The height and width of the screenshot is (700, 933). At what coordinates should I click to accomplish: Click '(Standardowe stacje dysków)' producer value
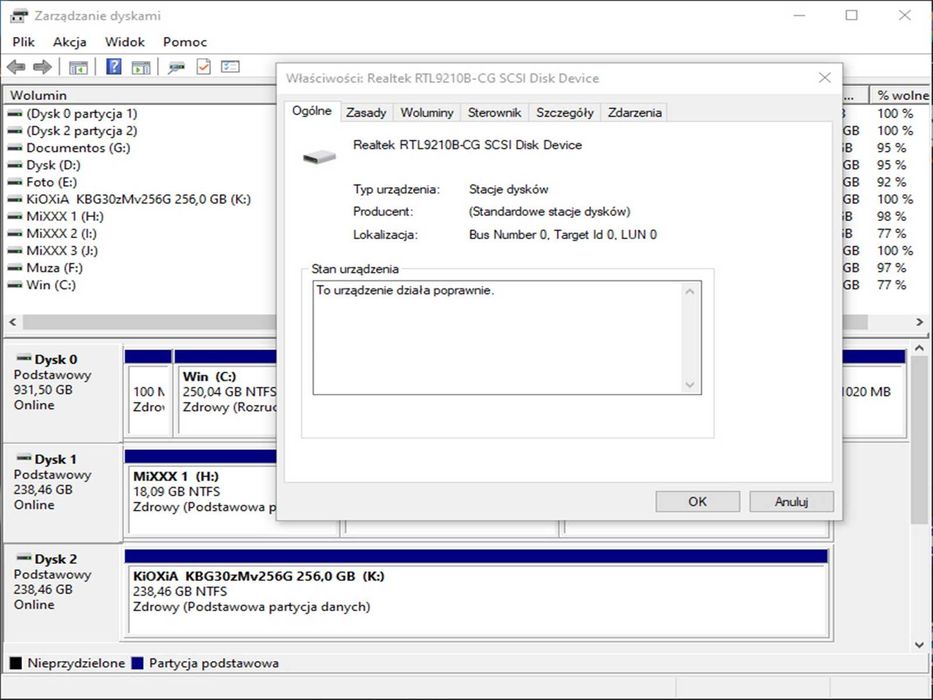click(x=550, y=211)
